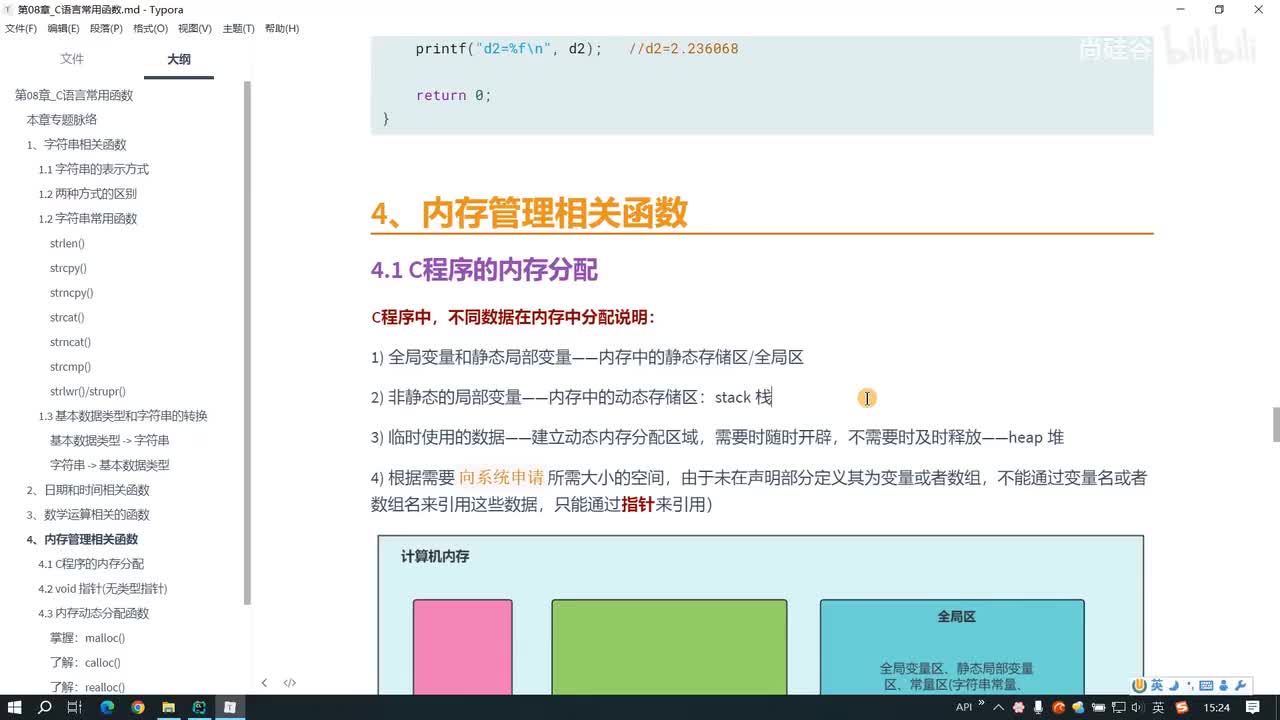Open soft keyboard on IME bar
The height and width of the screenshot is (720, 1280).
tap(1206, 685)
